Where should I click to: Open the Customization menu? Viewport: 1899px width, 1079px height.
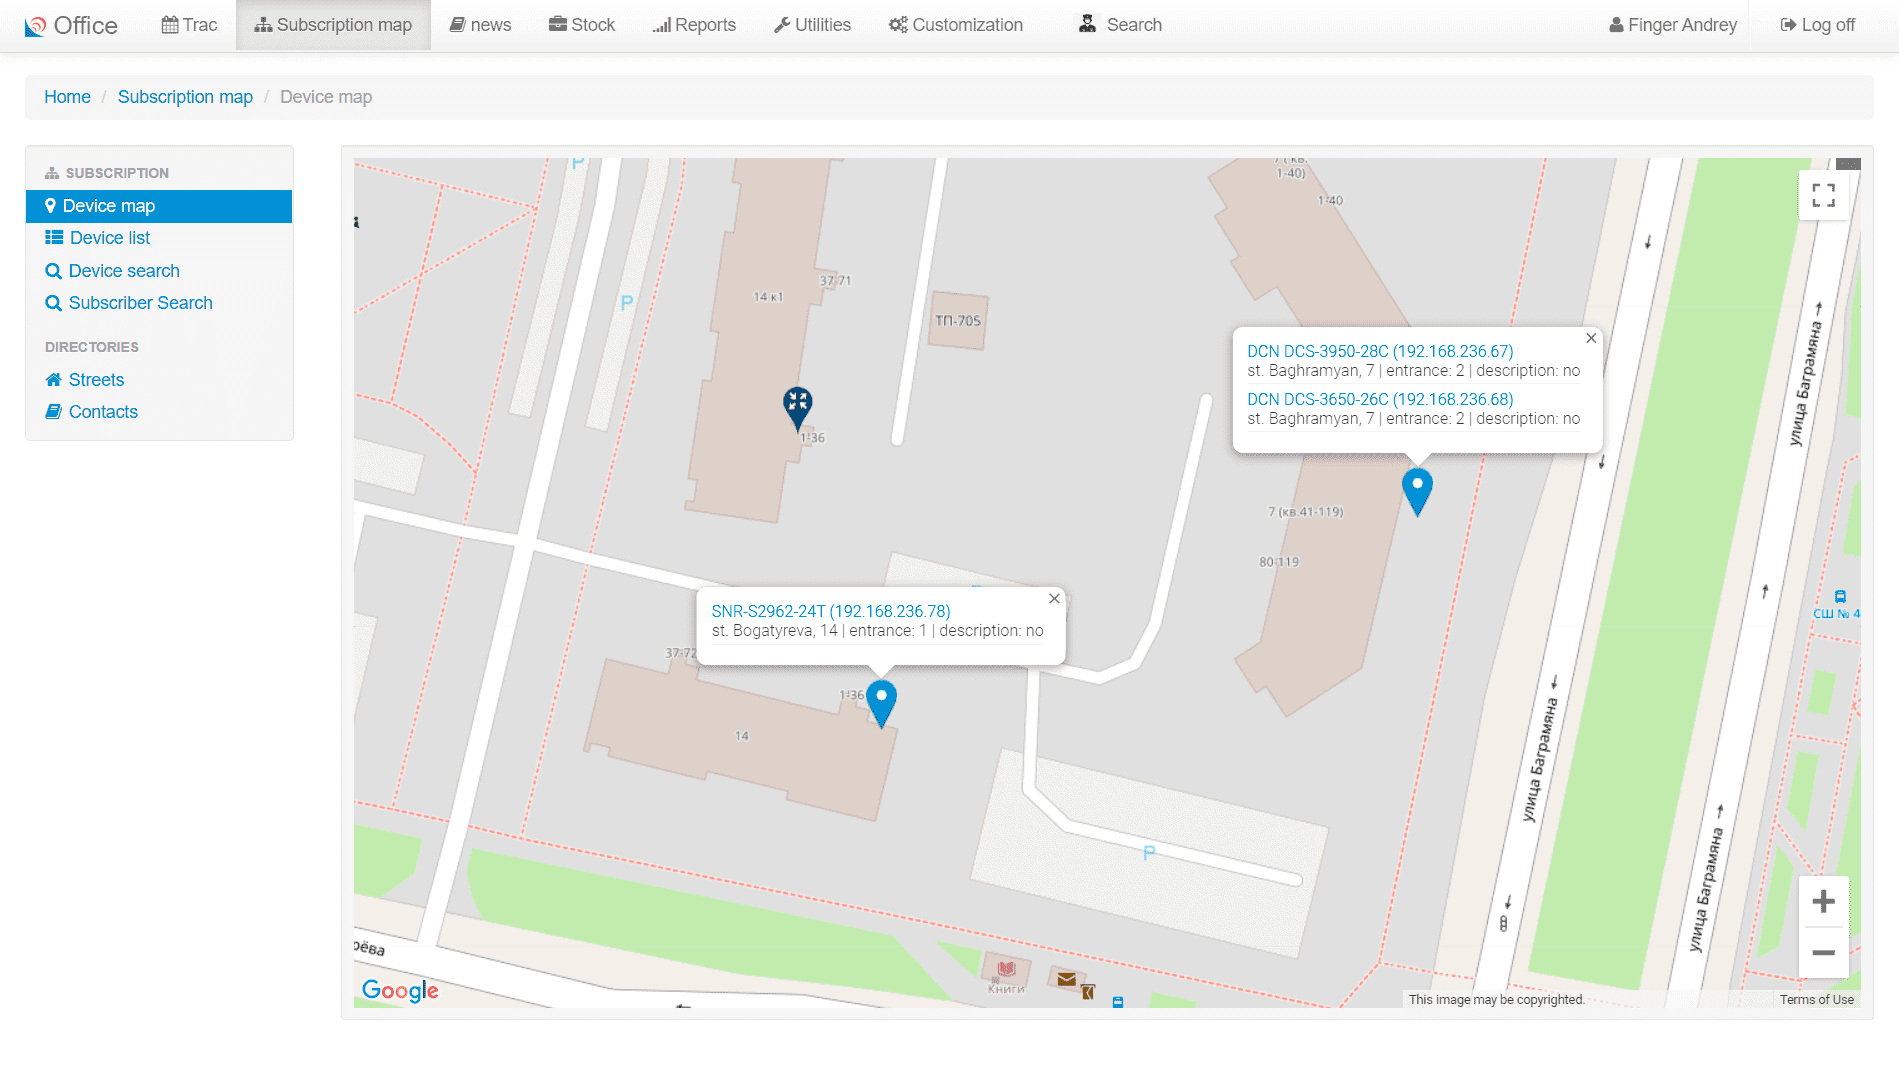pyautogui.click(x=956, y=25)
